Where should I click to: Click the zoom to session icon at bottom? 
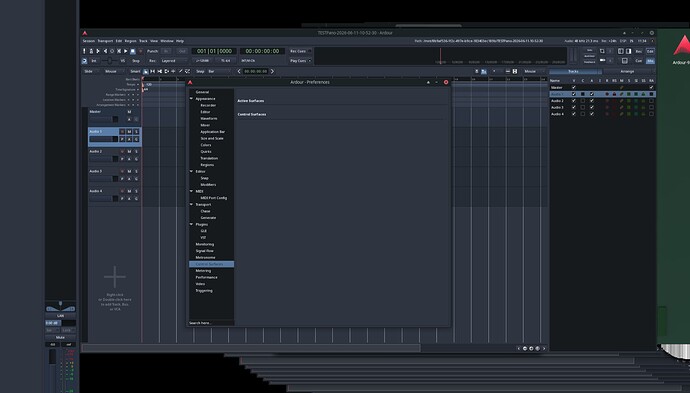point(537,348)
